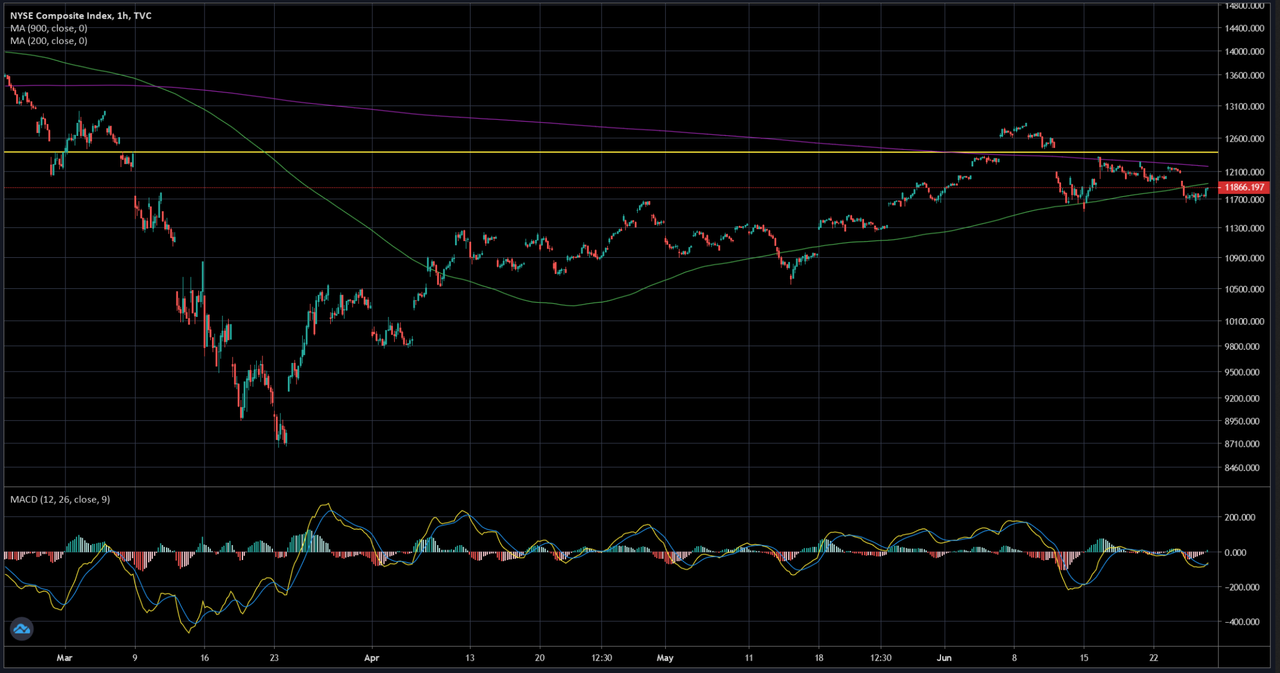Click the 11 date label on time axis
Screen dimensions: 1280x673
[749, 660]
